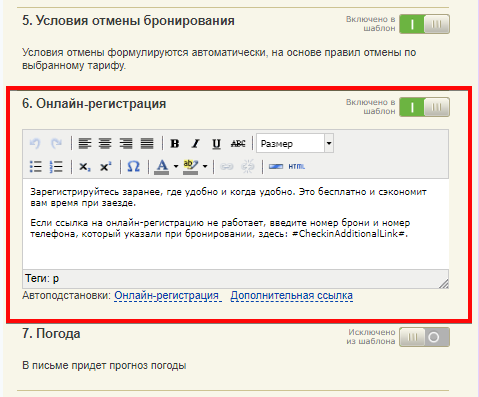
Task: Click the paragraph starting 'Зарегистрируйтесь заранее'
Action: click(x=228, y=197)
